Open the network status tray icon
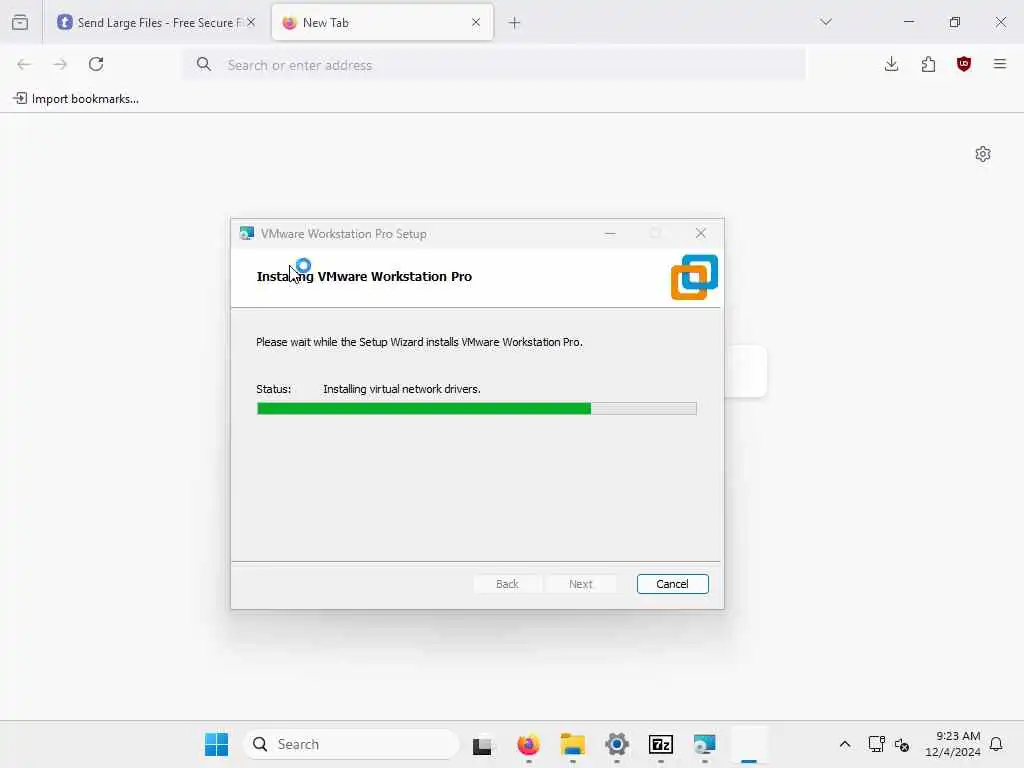The image size is (1024, 768). point(876,744)
